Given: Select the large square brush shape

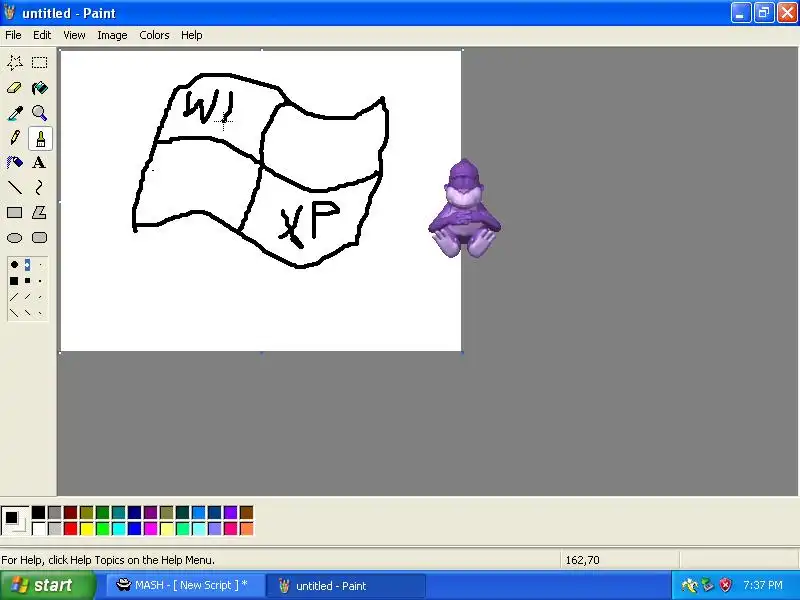Looking at the screenshot, I should pos(14,281).
